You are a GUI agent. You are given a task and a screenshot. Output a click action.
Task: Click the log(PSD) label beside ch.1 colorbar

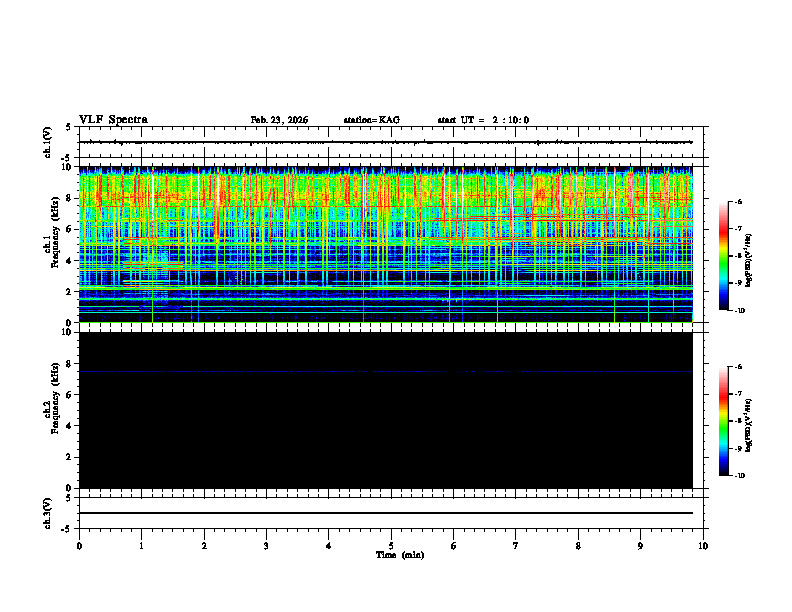tap(749, 260)
